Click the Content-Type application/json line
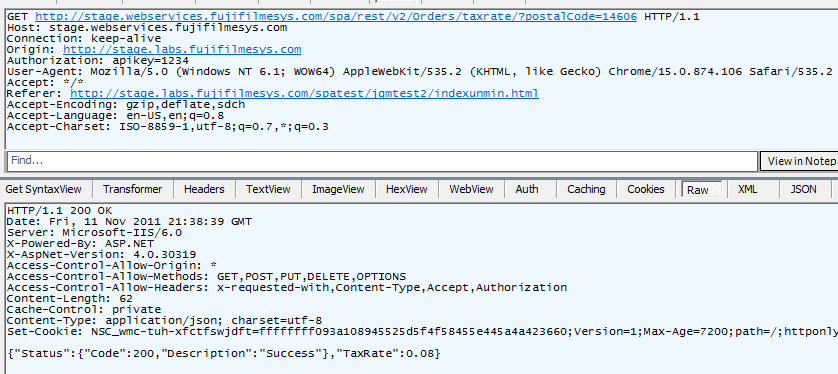 pyautogui.click(x=165, y=321)
